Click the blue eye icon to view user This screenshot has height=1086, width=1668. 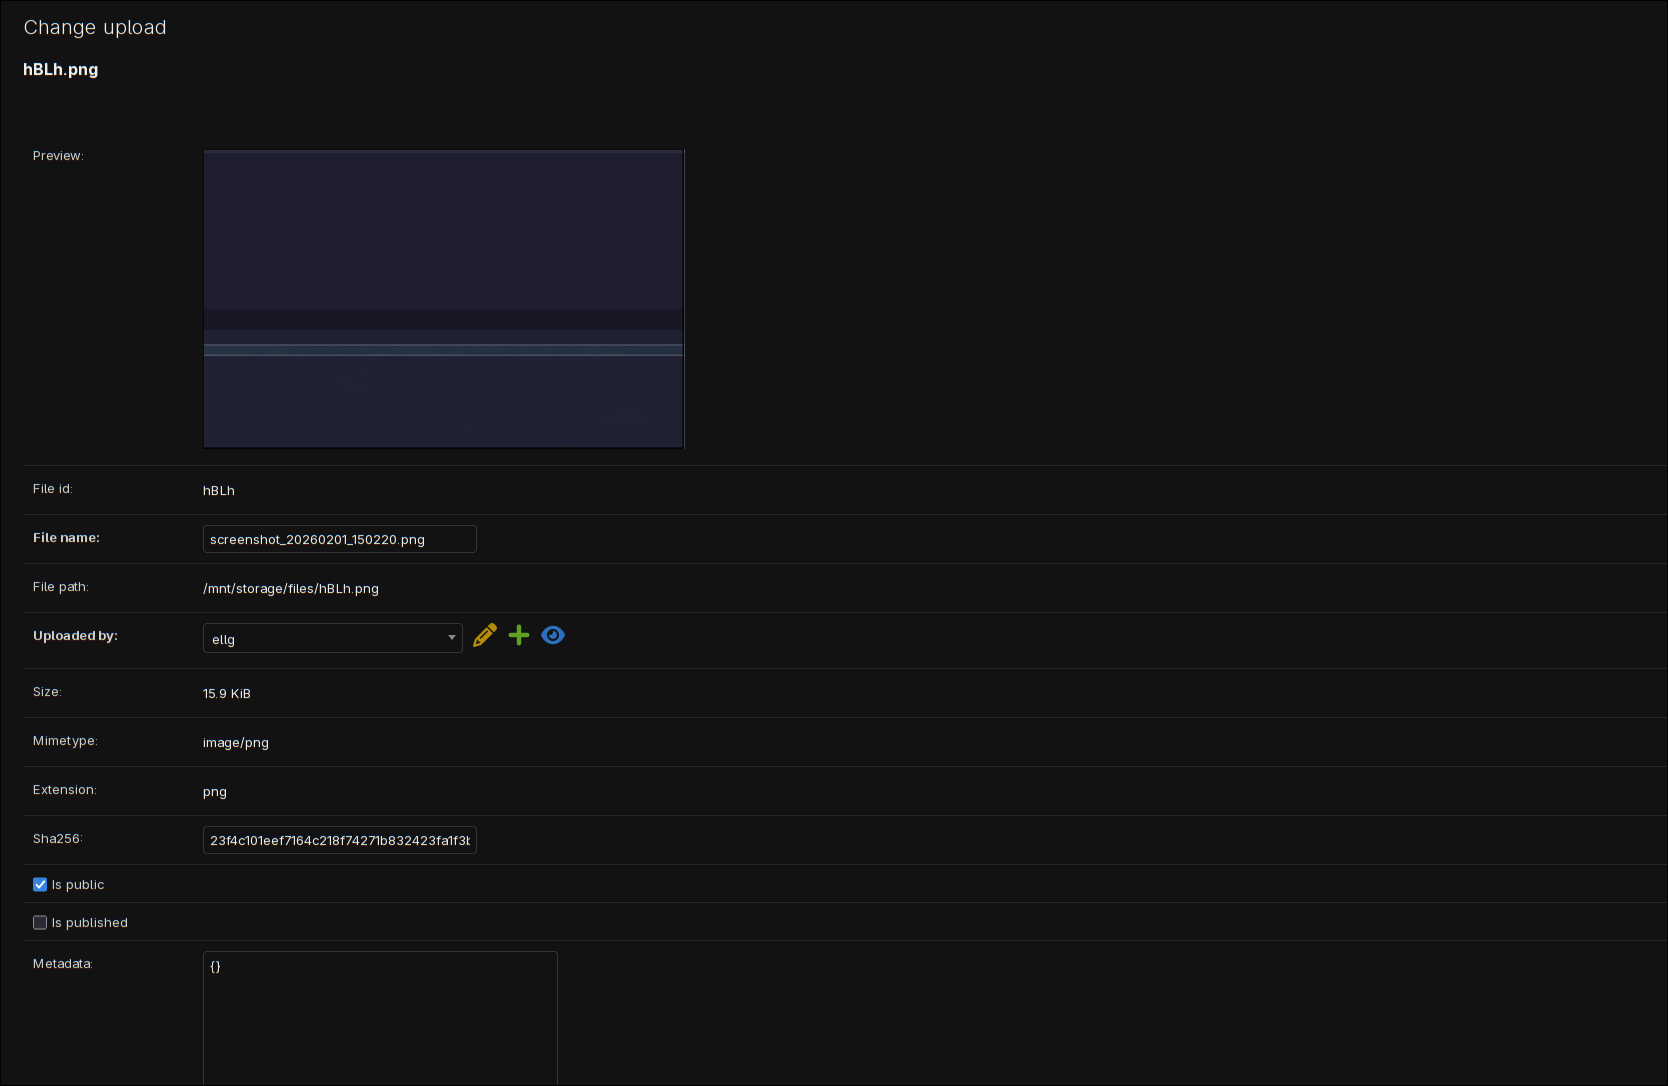pos(553,636)
